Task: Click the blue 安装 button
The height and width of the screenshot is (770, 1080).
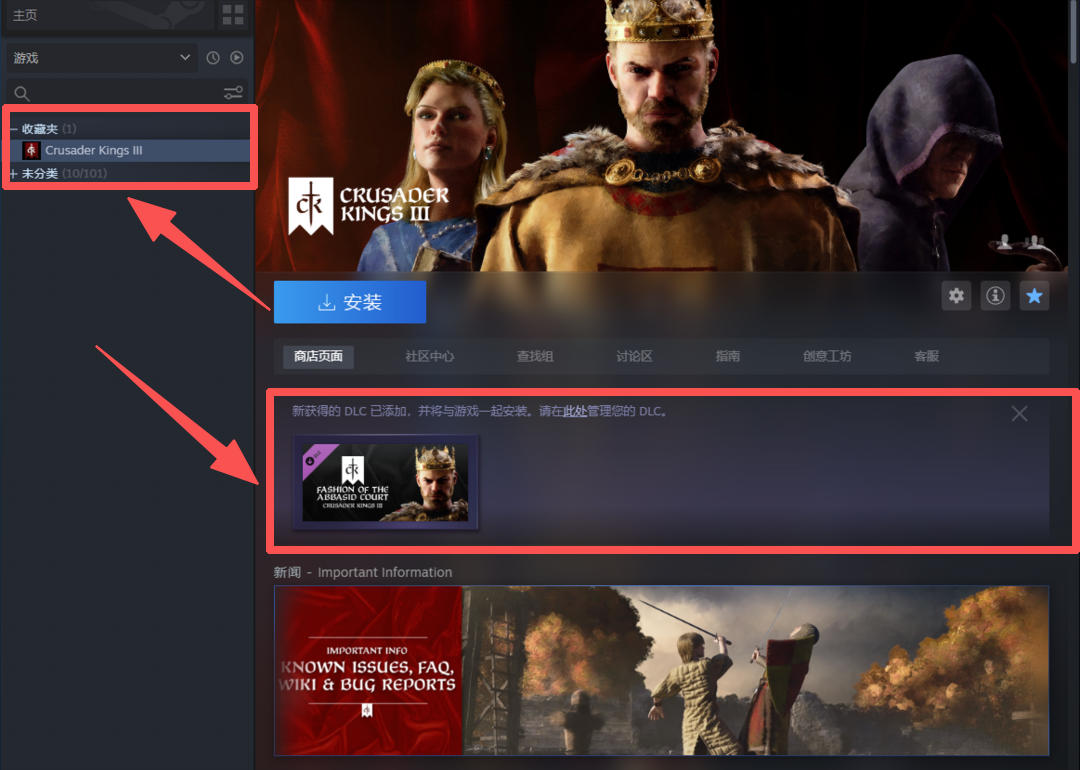Action: pyautogui.click(x=350, y=302)
